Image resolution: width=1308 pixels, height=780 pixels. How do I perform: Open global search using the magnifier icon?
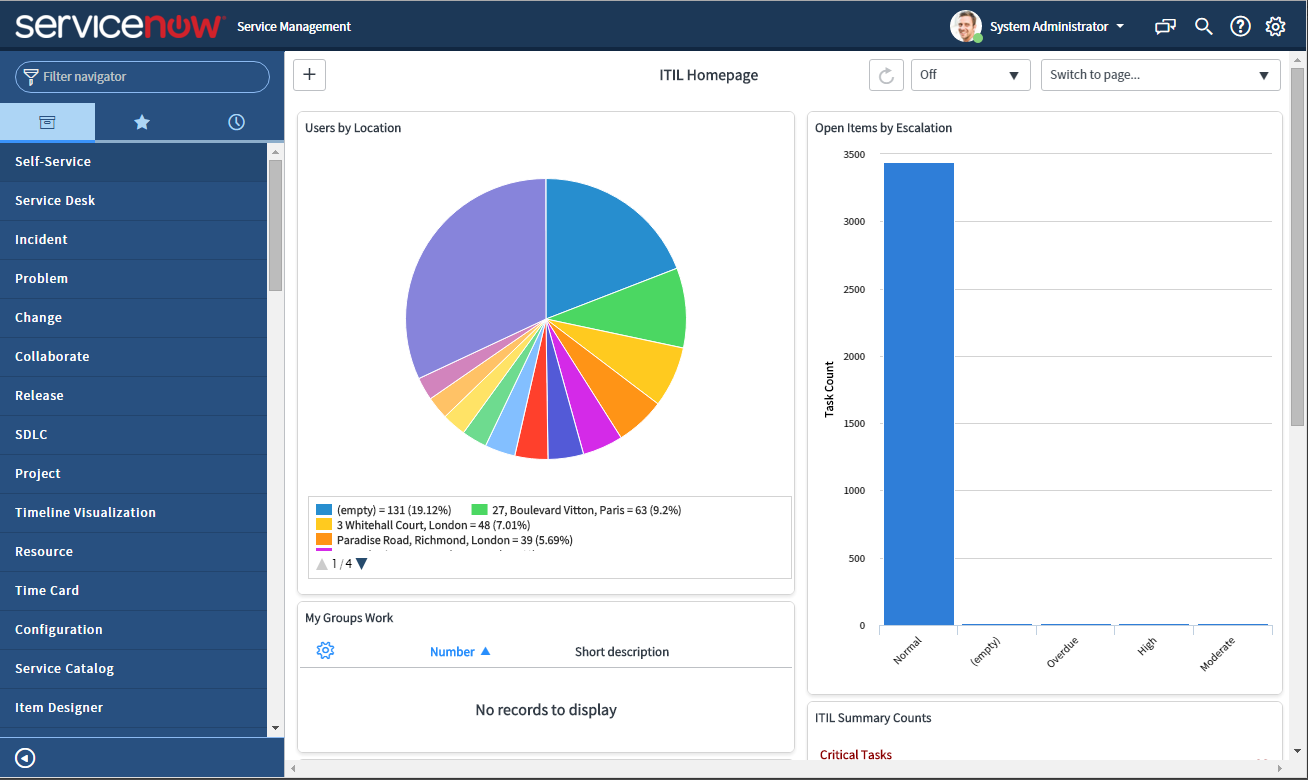click(x=1203, y=26)
